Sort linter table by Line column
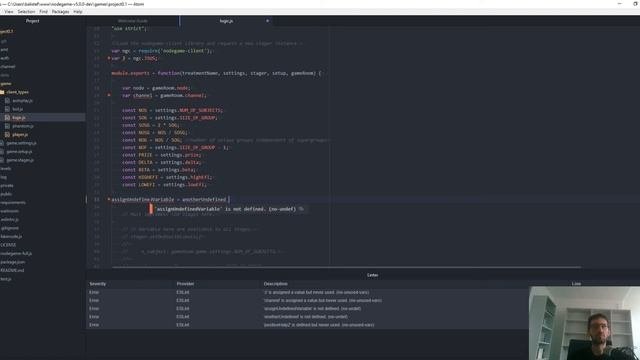Viewport: 640px width, 360px height. 576,284
